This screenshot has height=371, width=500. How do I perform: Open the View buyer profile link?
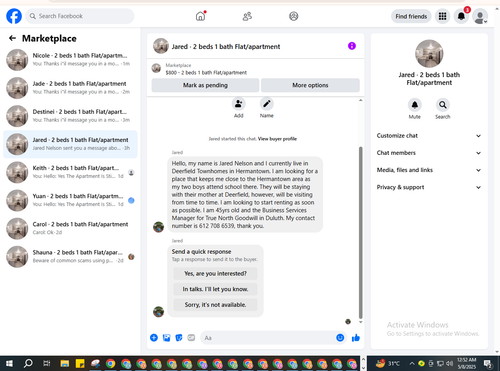(x=277, y=139)
